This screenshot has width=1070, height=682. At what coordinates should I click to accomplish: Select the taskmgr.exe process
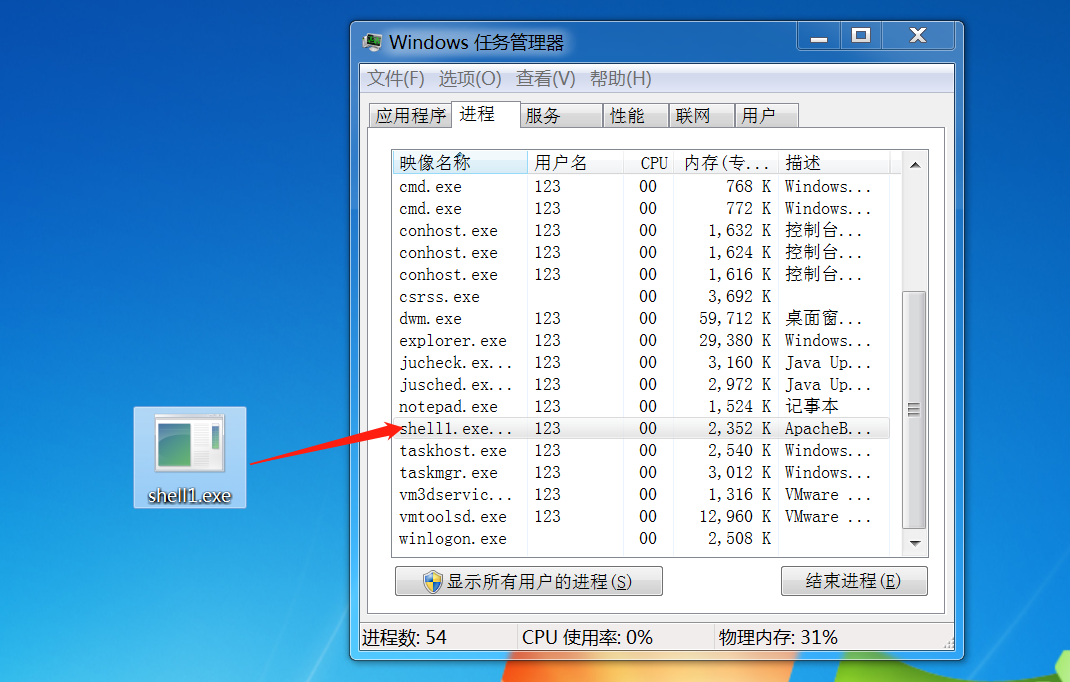click(x=641, y=472)
